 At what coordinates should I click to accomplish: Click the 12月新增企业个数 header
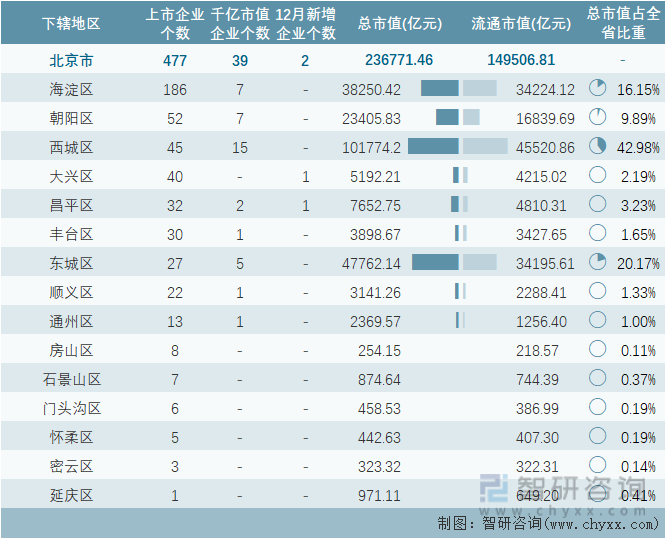305,23
